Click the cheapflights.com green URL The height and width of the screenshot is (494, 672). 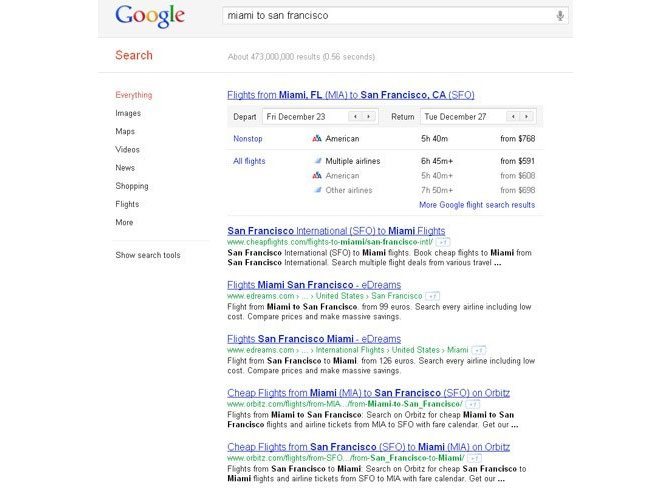[x=330, y=242]
